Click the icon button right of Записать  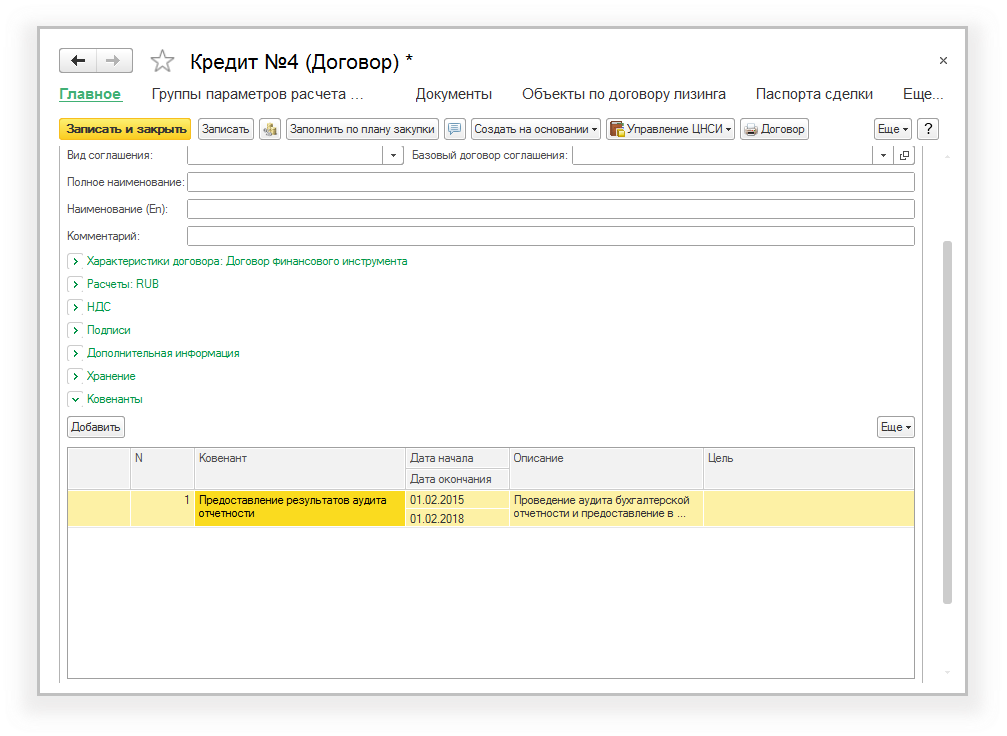tap(270, 129)
